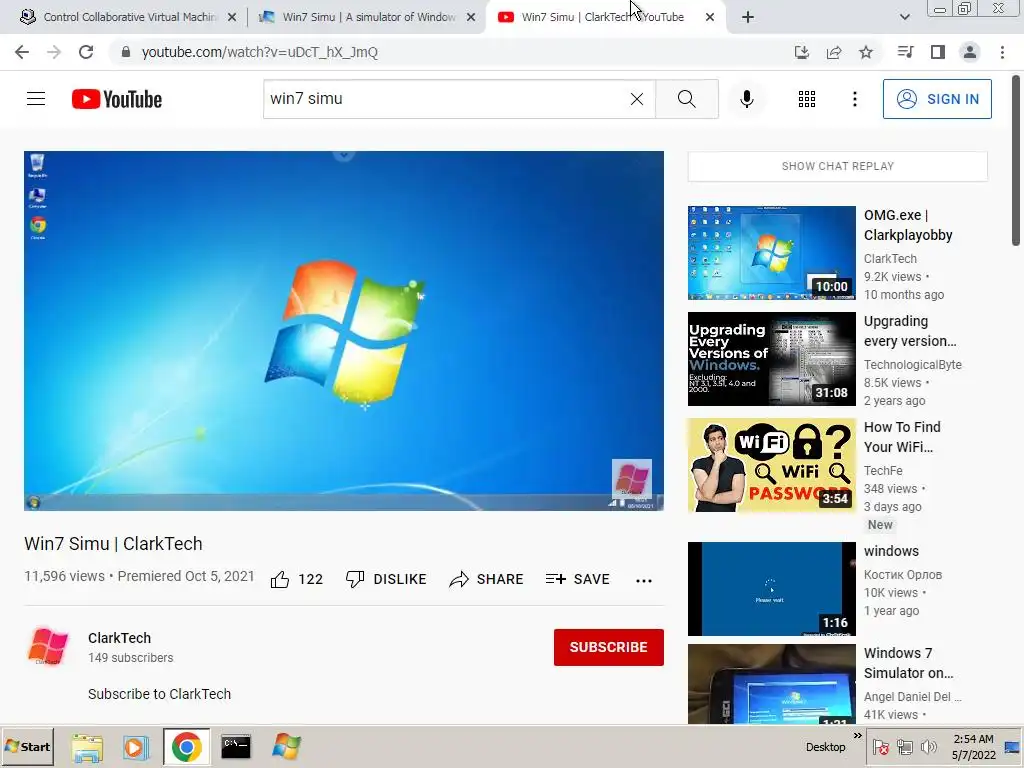Open Upgrading every version video title
1024x768 pixels.
[x=910, y=331]
